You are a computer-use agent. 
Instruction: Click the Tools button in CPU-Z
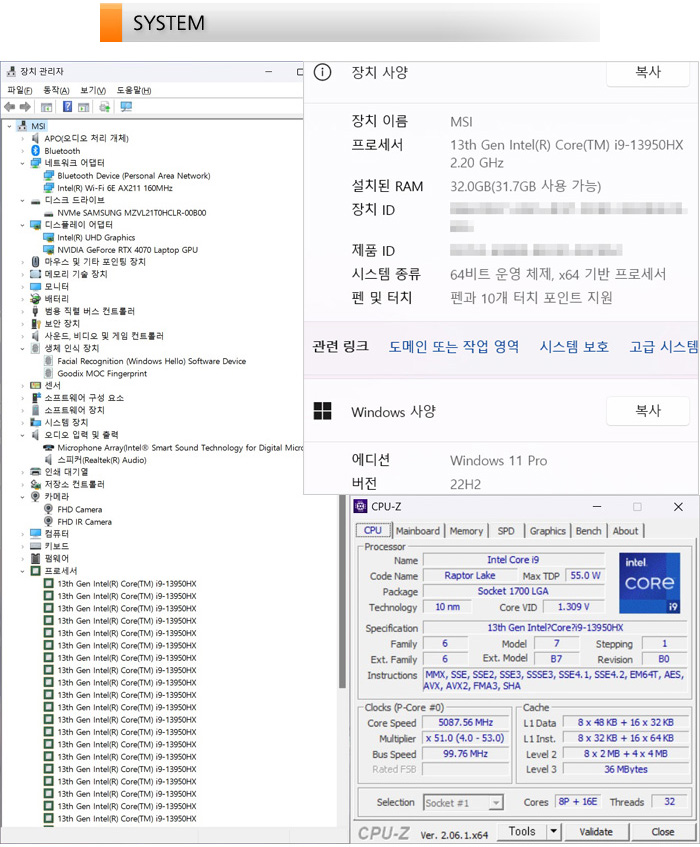coord(522,831)
